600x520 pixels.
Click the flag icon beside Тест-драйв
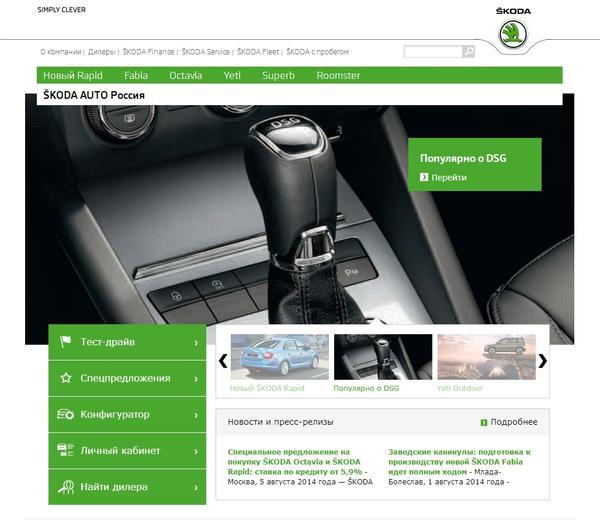[65, 341]
